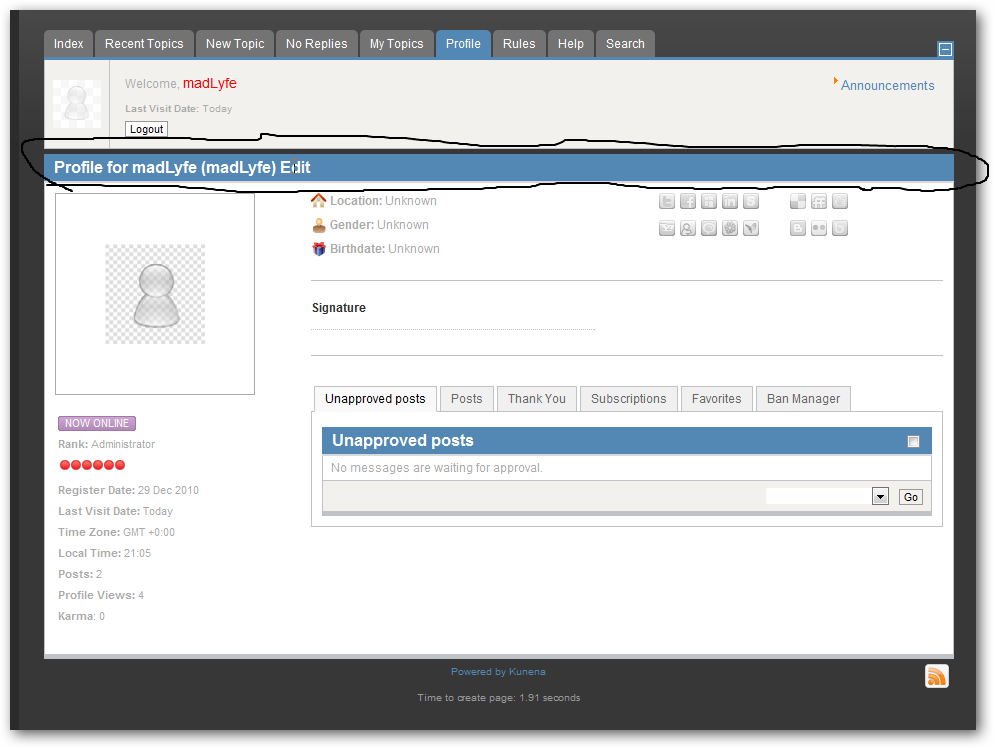Screen dimensions: 994x748
Task: Click the Skype contact icon
Action: click(751, 202)
